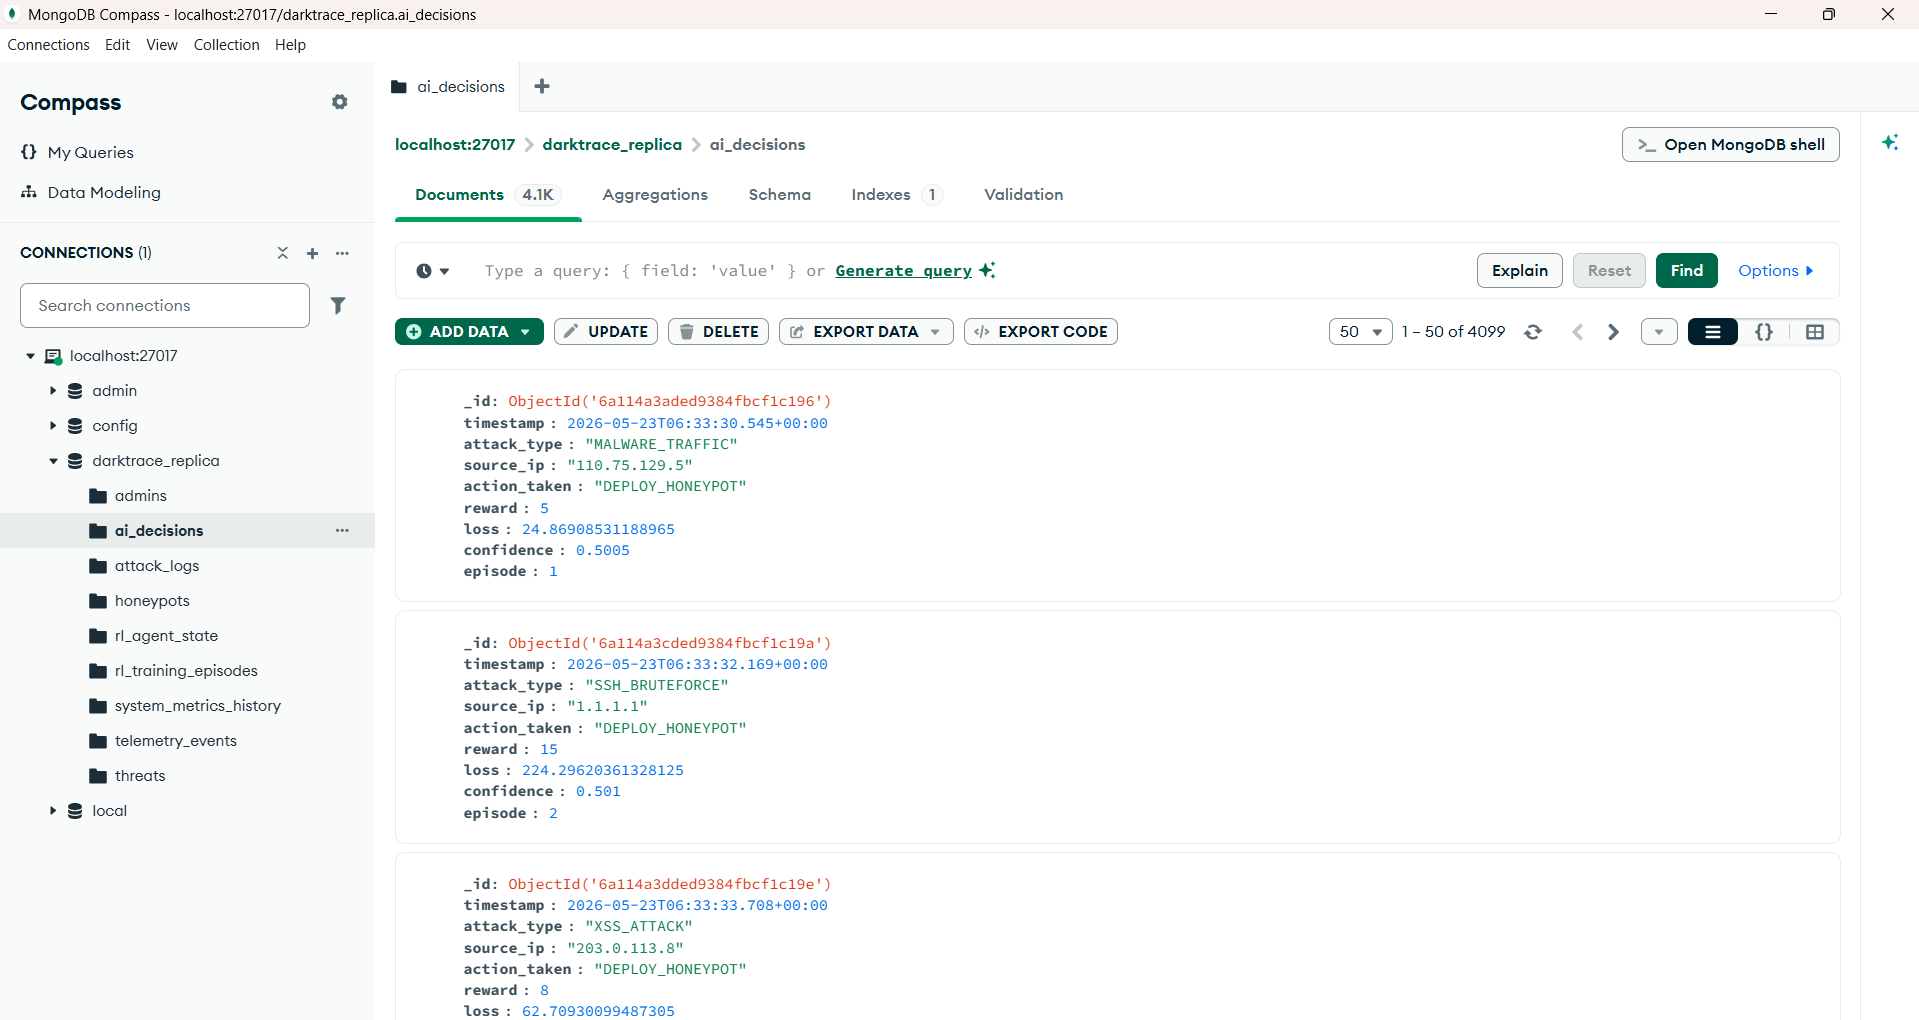Viewport: 1919px width, 1020px height.
Task: Focus the query filter input
Action: pyautogui.click(x=970, y=271)
